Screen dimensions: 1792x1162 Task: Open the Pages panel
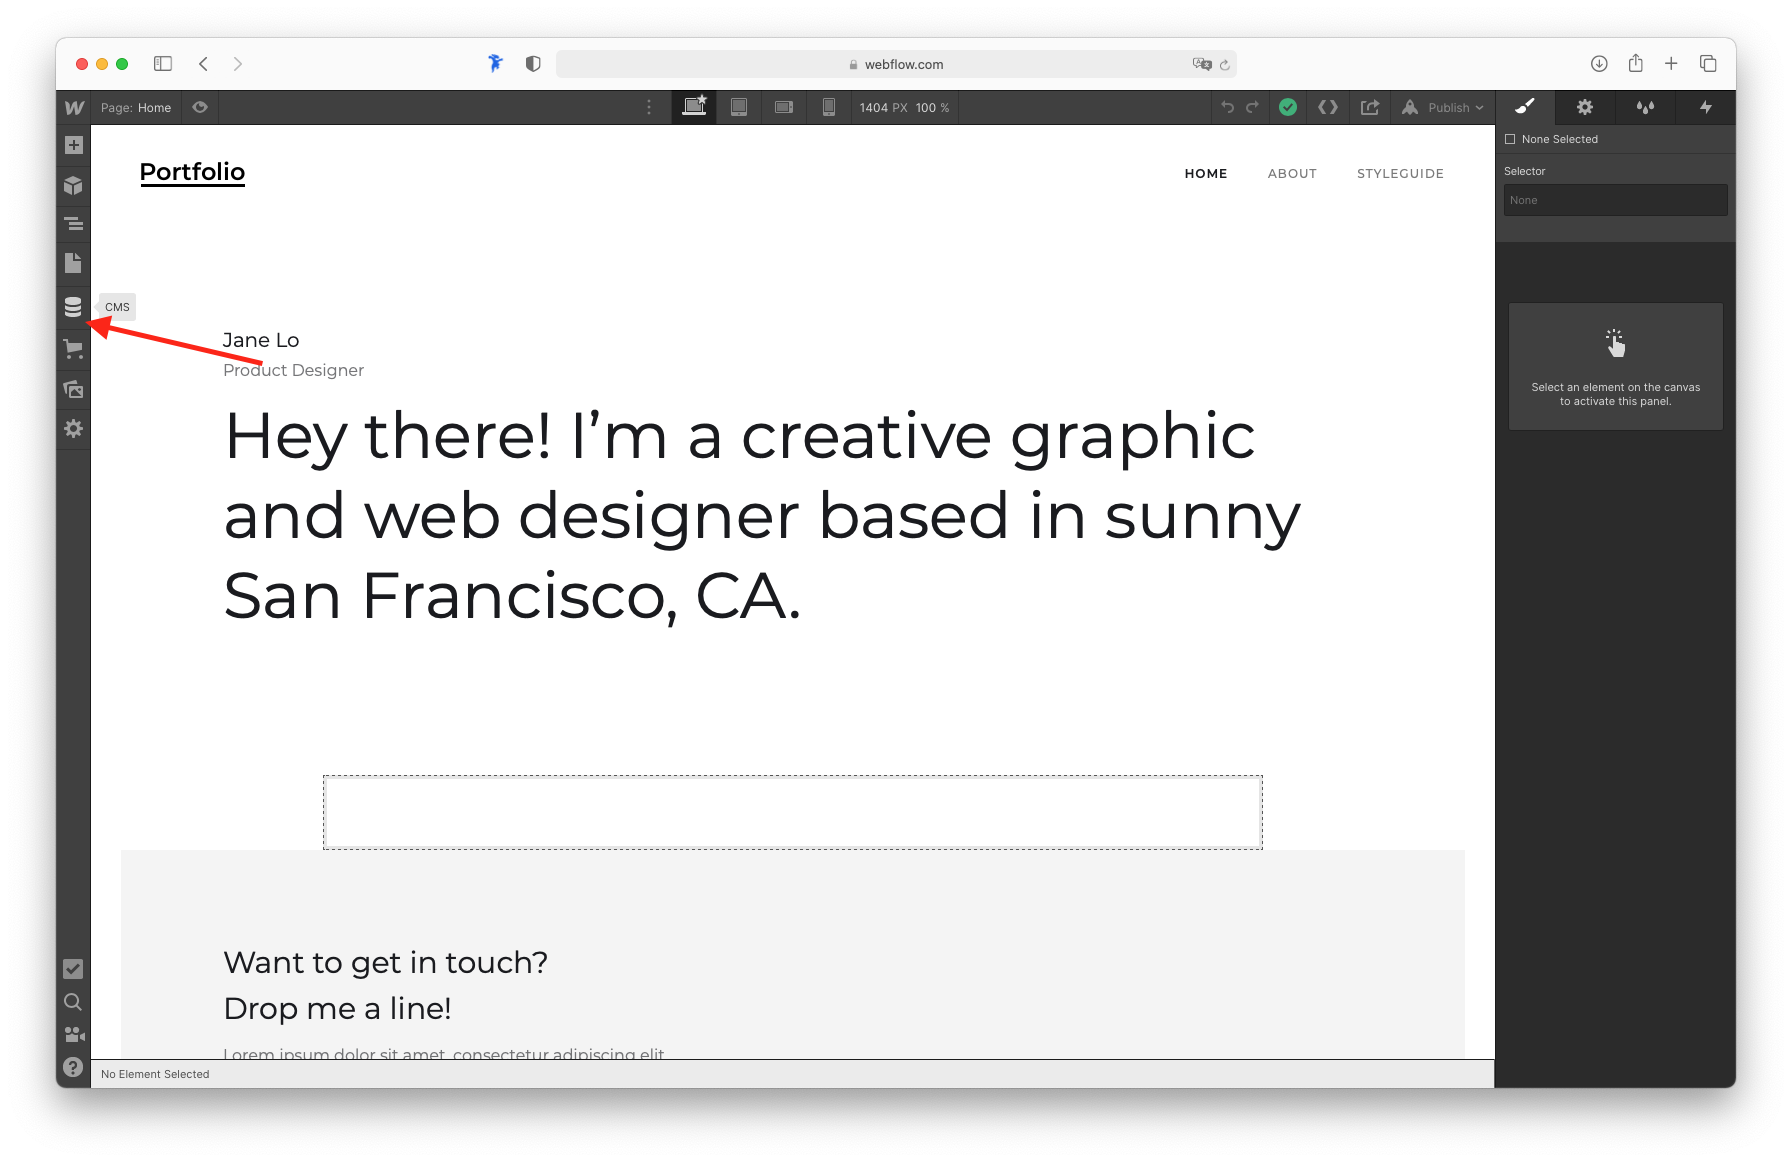[73, 262]
